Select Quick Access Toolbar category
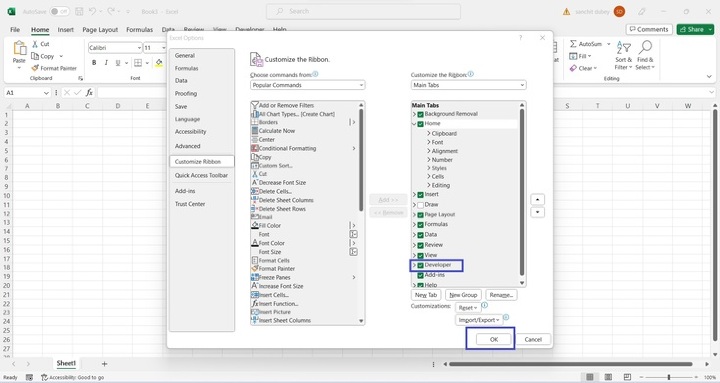 point(202,175)
